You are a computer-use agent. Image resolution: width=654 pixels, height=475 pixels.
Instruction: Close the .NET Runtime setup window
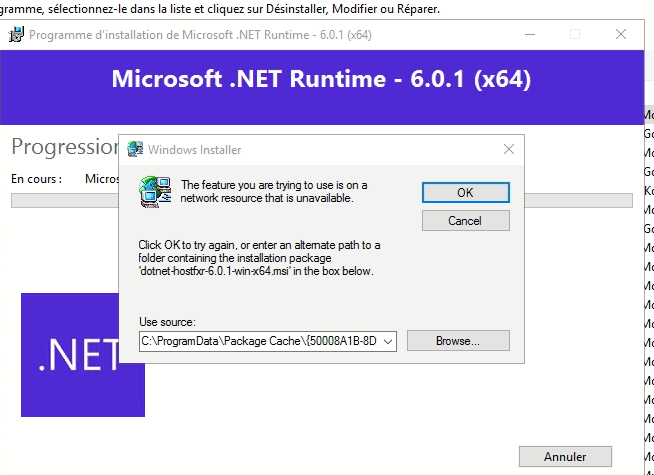tap(621, 34)
